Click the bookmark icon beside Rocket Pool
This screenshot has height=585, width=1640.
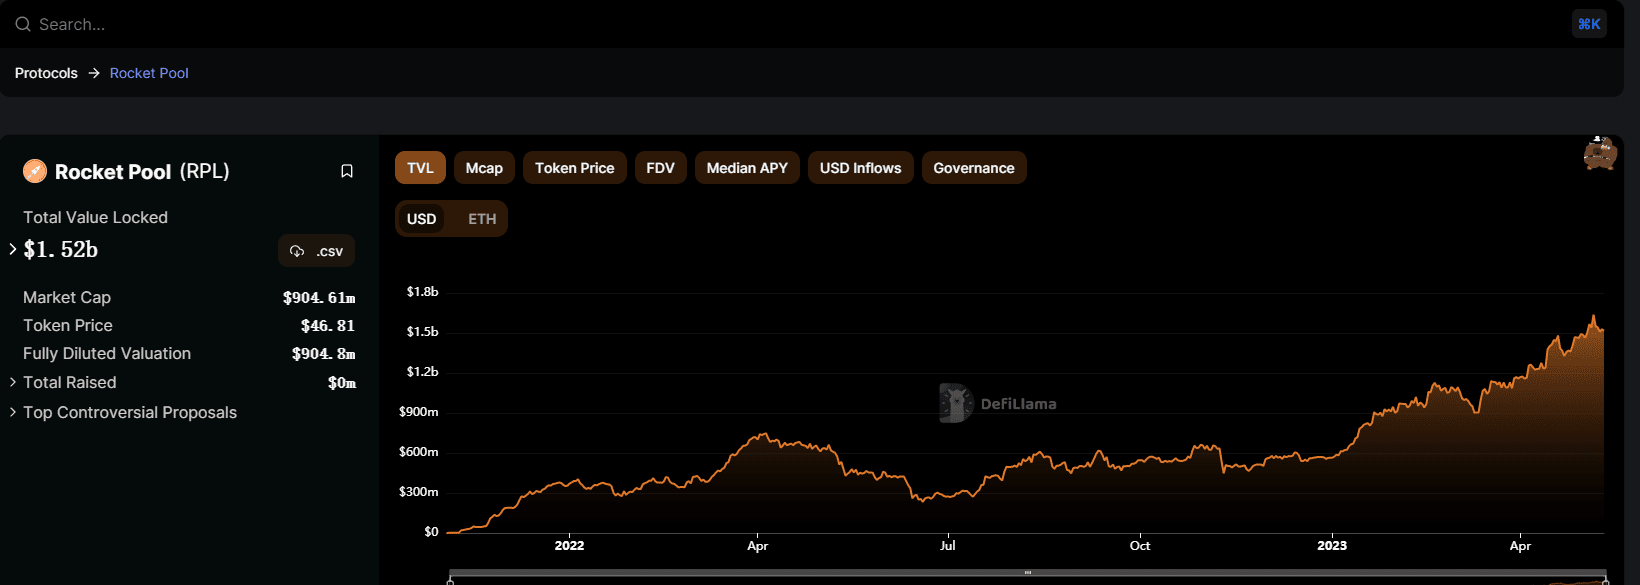347,171
